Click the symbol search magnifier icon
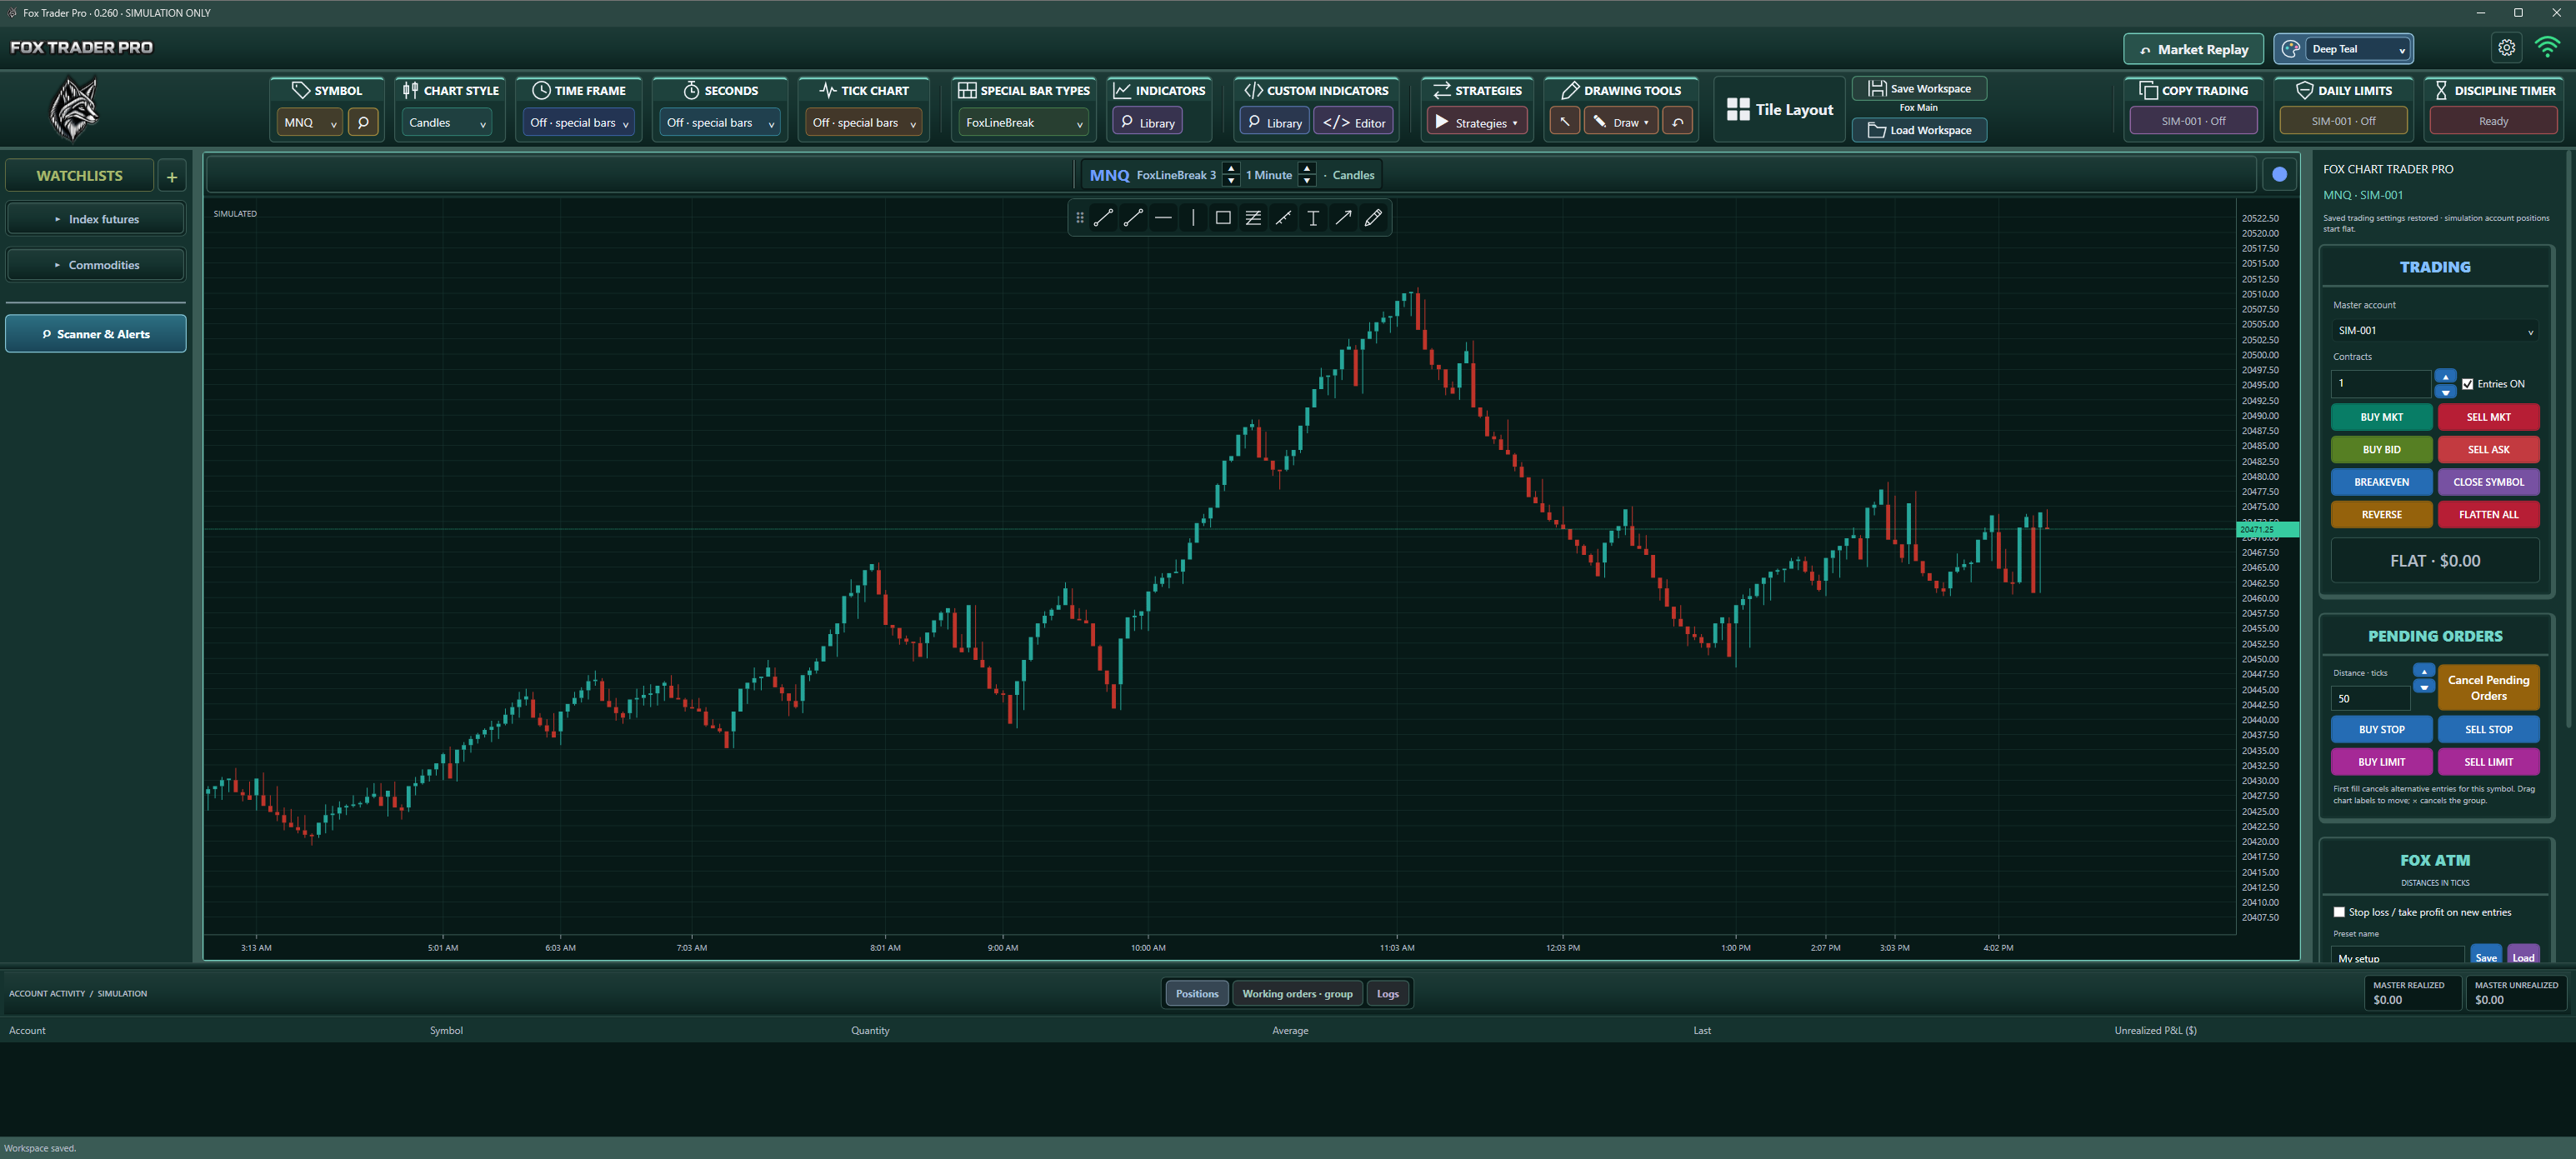Screen dimensions: 2576x1159 (x=363, y=122)
